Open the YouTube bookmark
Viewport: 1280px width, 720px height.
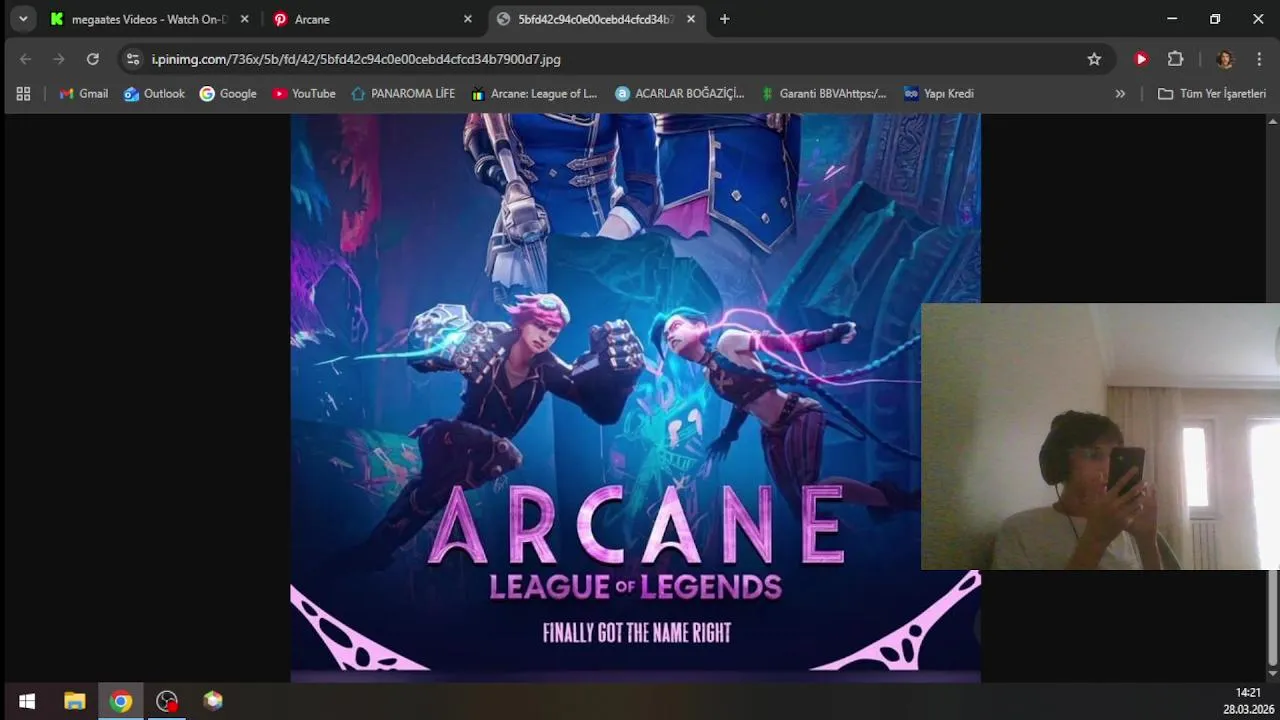click(304, 93)
